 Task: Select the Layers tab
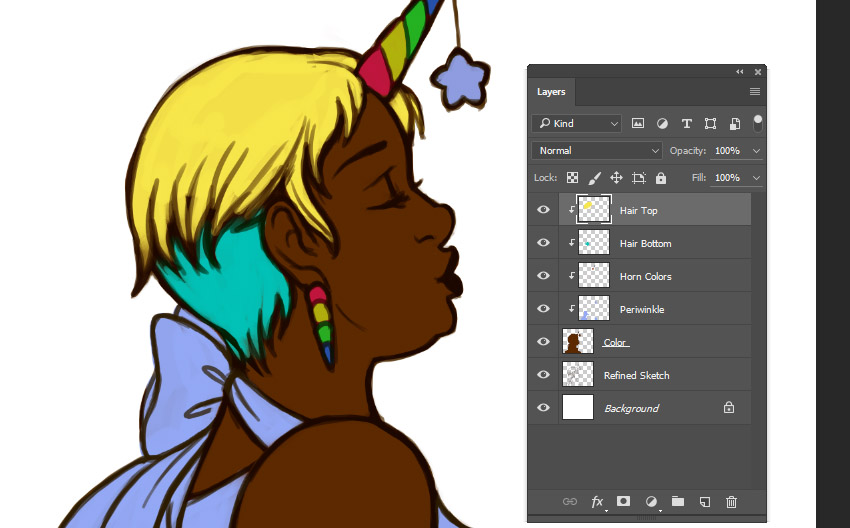point(551,92)
